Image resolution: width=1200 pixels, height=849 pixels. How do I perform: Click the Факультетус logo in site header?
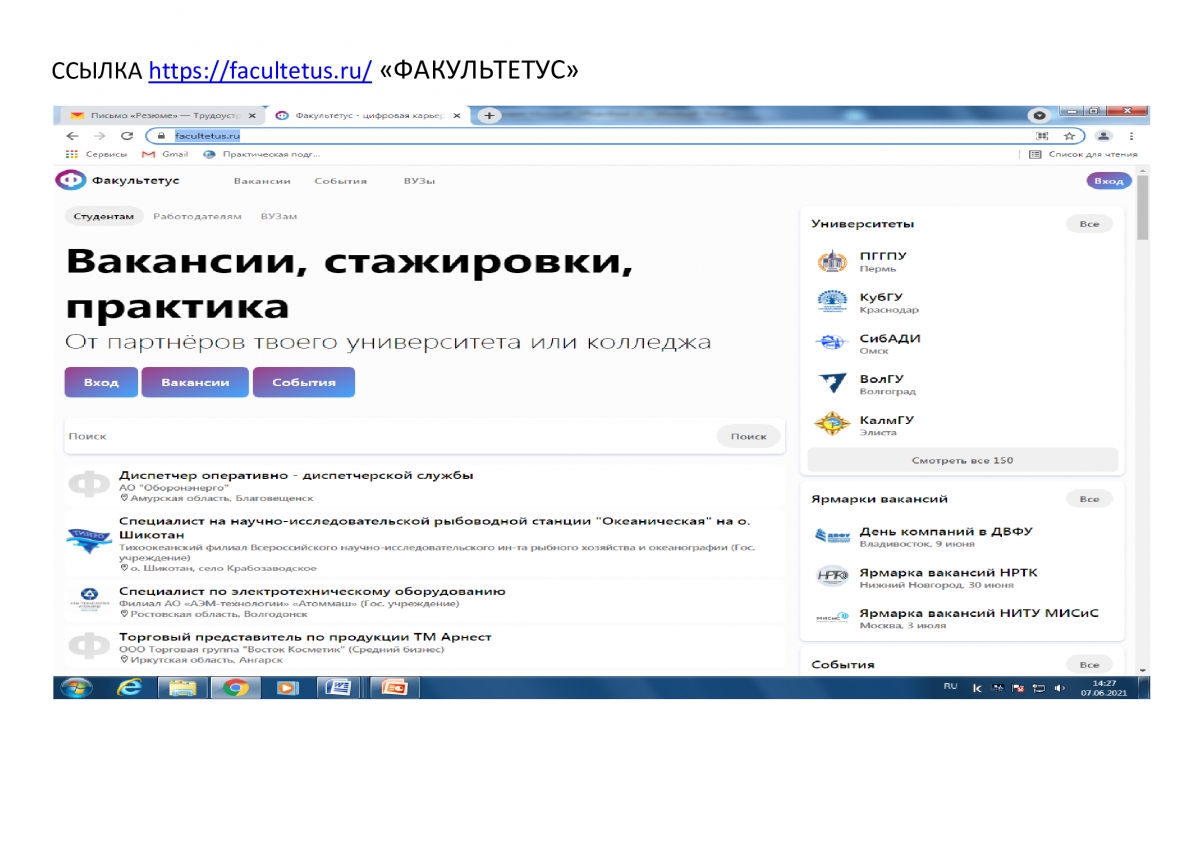117,181
